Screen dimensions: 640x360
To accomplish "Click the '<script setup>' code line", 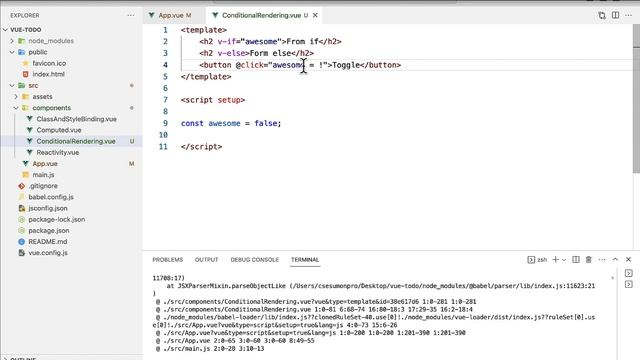I will pyautogui.click(x=213, y=100).
